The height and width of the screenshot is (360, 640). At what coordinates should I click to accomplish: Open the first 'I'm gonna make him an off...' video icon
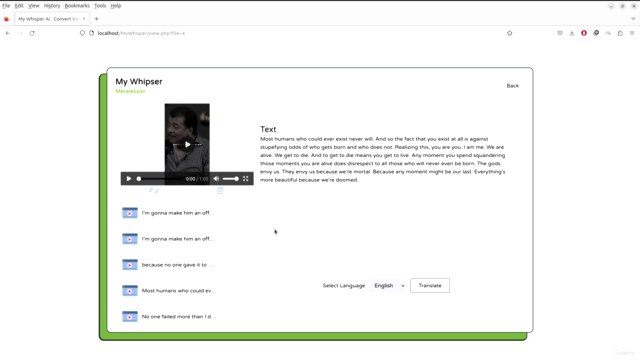[130, 213]
